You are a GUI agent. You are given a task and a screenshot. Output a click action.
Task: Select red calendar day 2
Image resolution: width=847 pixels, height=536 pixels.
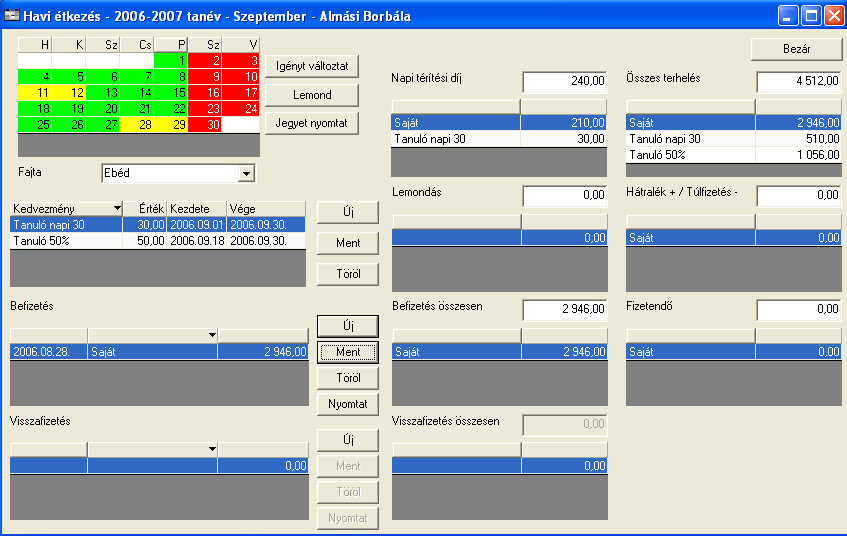pos(205,61)
